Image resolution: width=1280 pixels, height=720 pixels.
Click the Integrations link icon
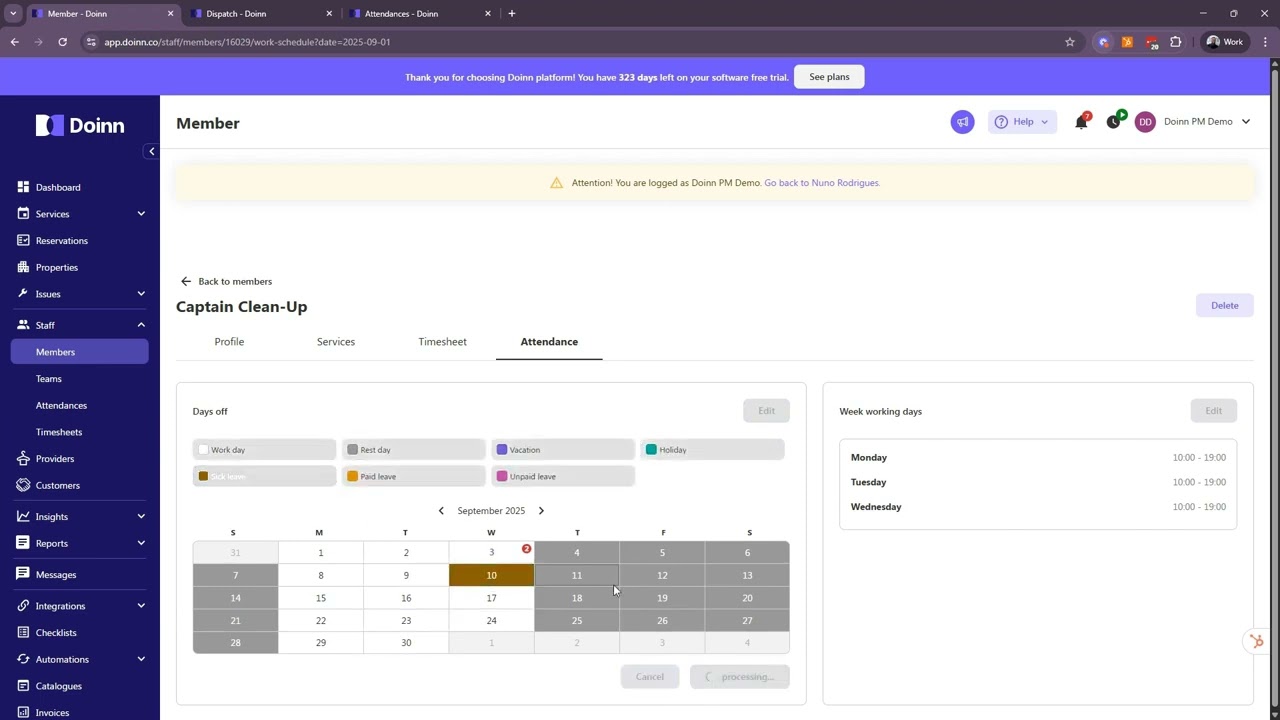click(23, 605)
